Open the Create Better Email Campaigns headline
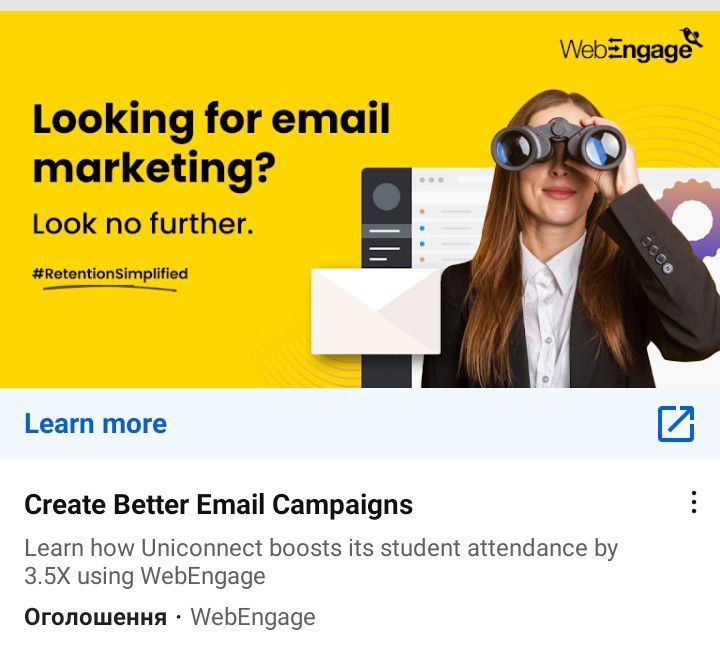Image resolution: width=720 pixels, height=653 pixels. tap(219, 505)
